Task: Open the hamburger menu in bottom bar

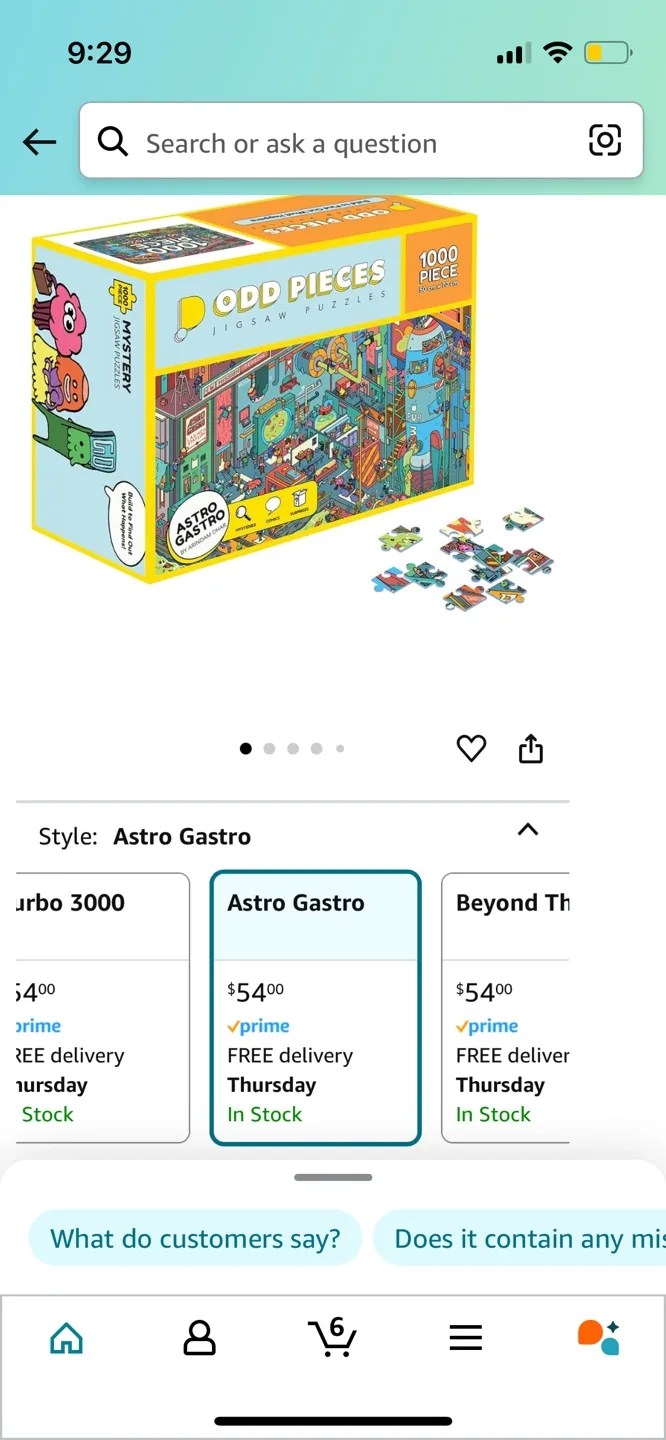Action: coord(465,1336)
